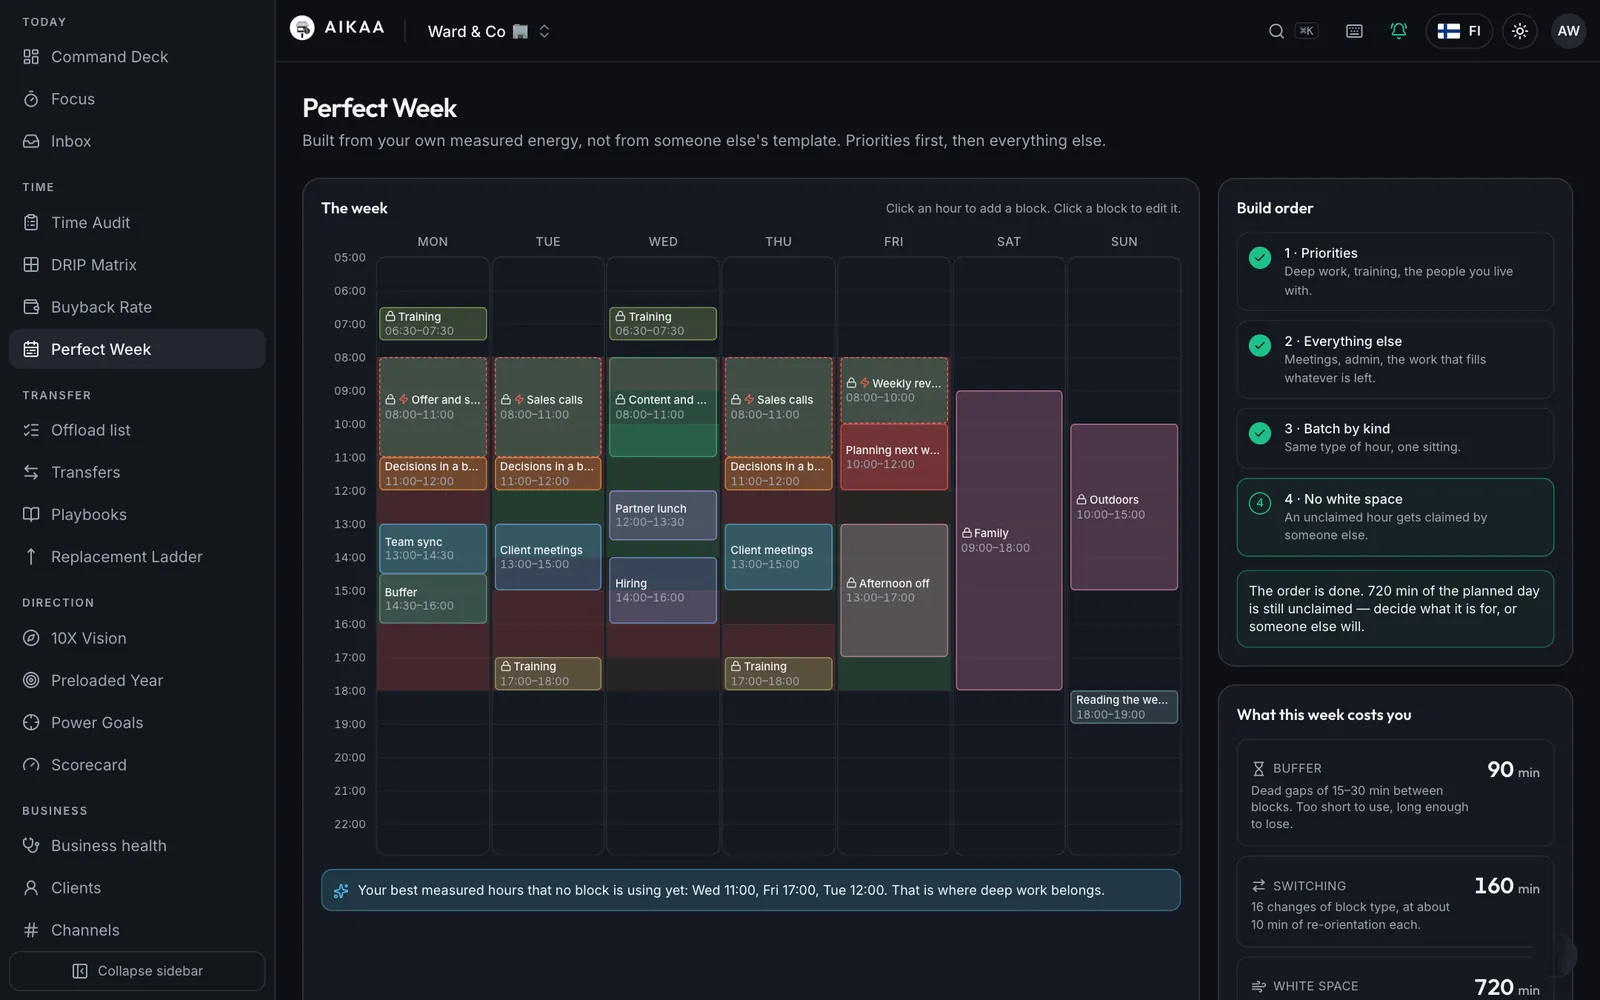Edit Thursday Training 17:00–18:00 block

[x=778, y=674]
